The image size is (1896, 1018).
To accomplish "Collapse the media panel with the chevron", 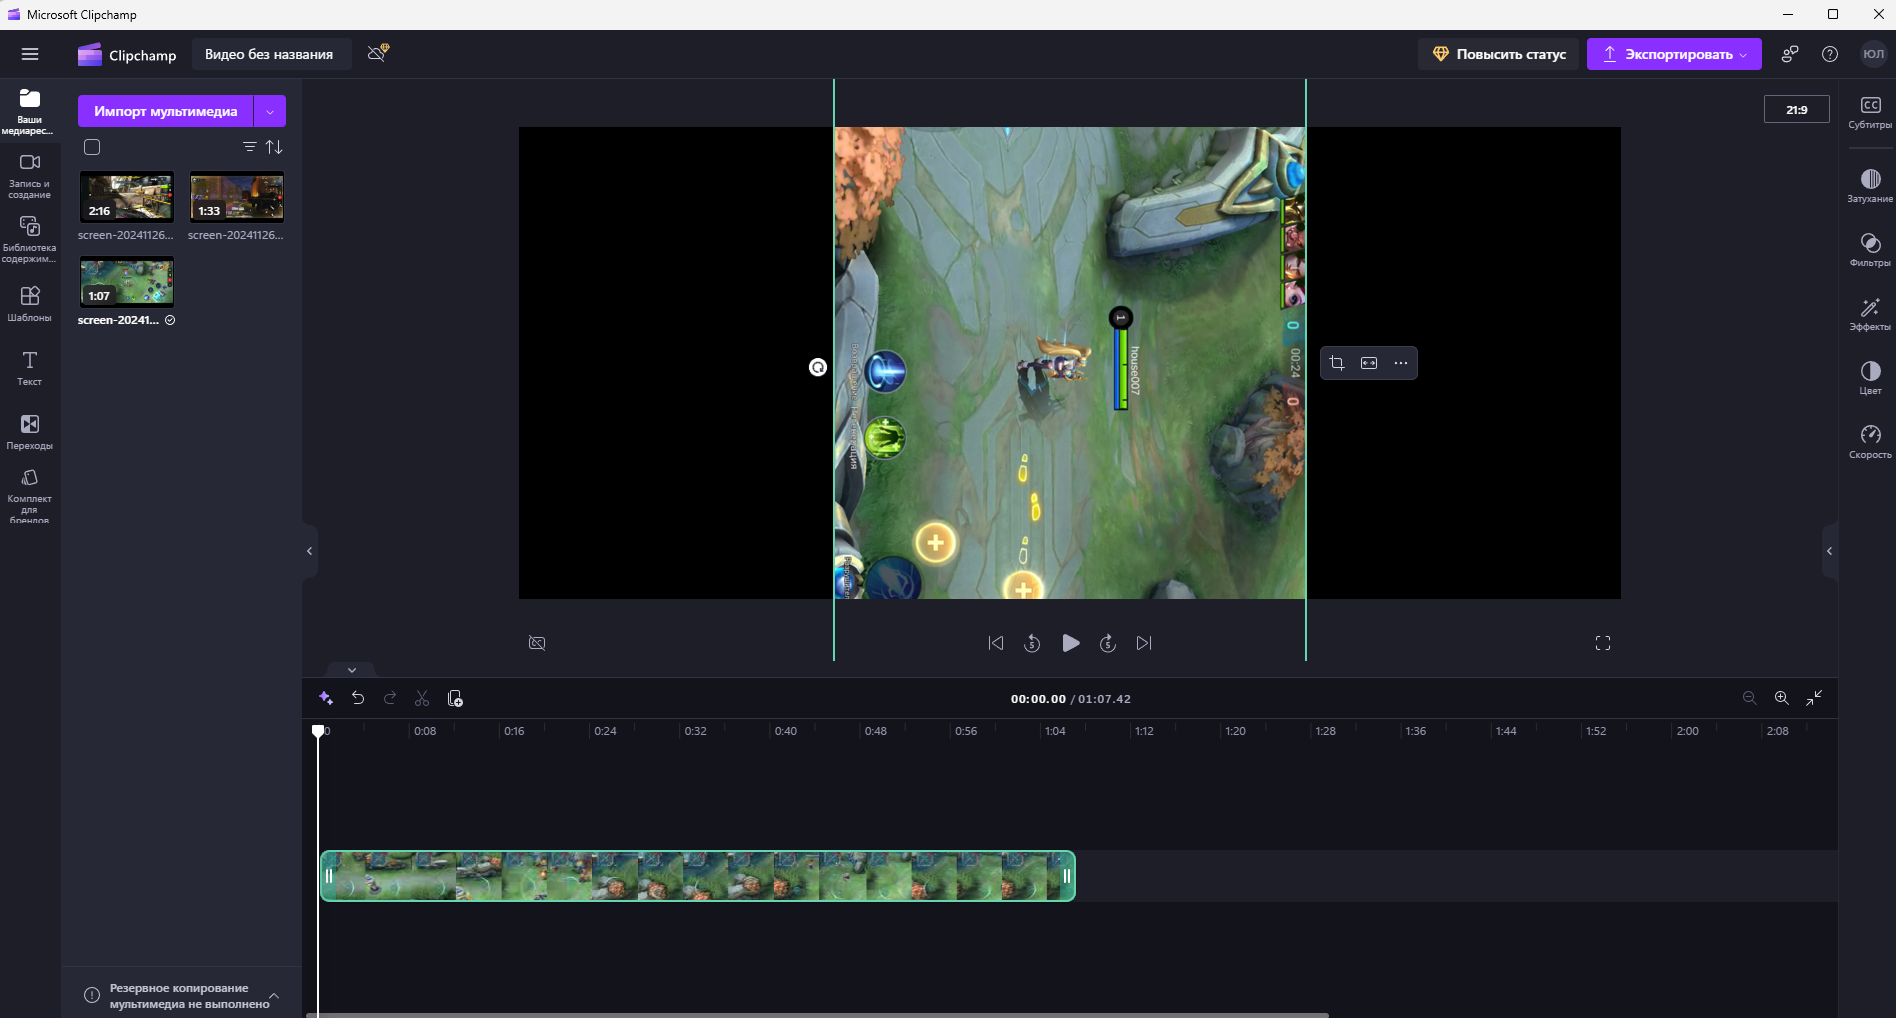I will click(309, 551).
